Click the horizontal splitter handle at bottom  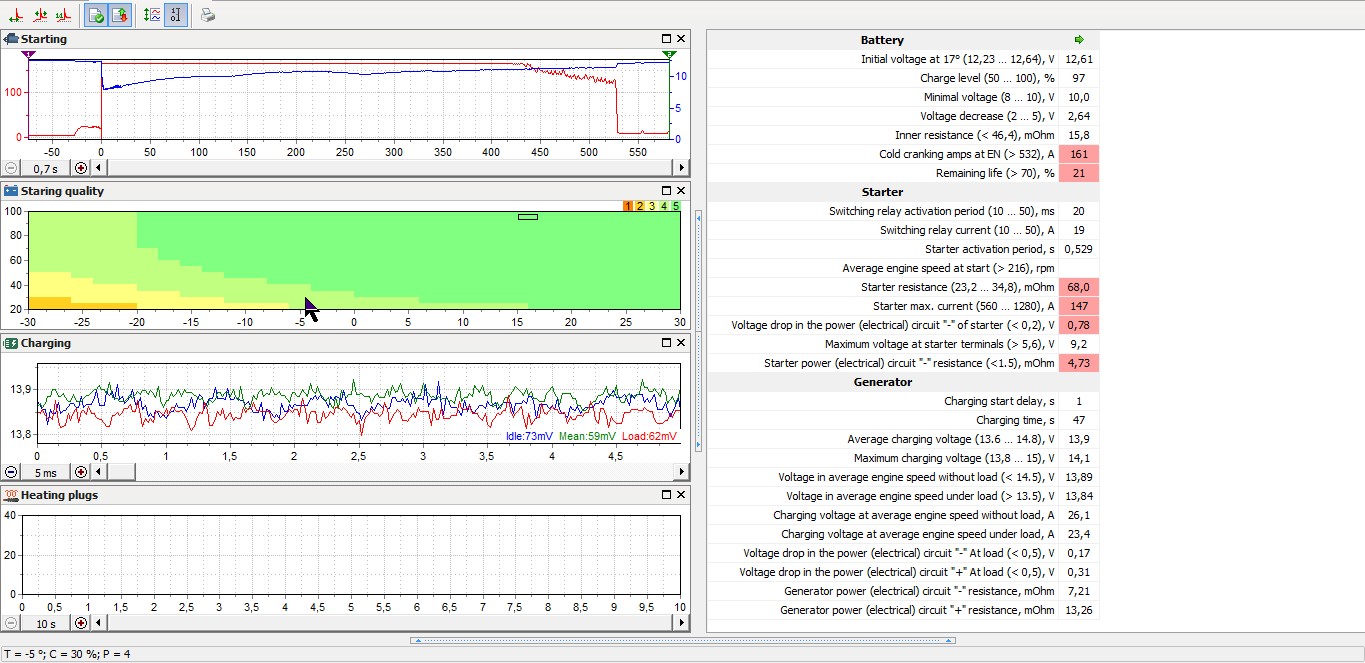(682, 639)
